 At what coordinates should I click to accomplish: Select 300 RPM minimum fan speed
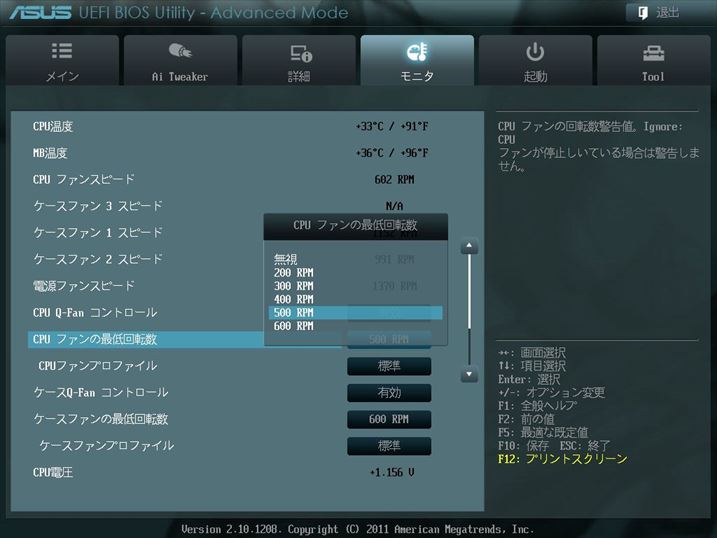tap(294, 286)
